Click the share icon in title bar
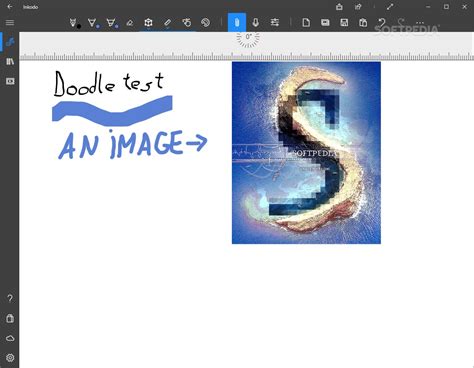Screen dimensions: 474x368 [358, 7]
